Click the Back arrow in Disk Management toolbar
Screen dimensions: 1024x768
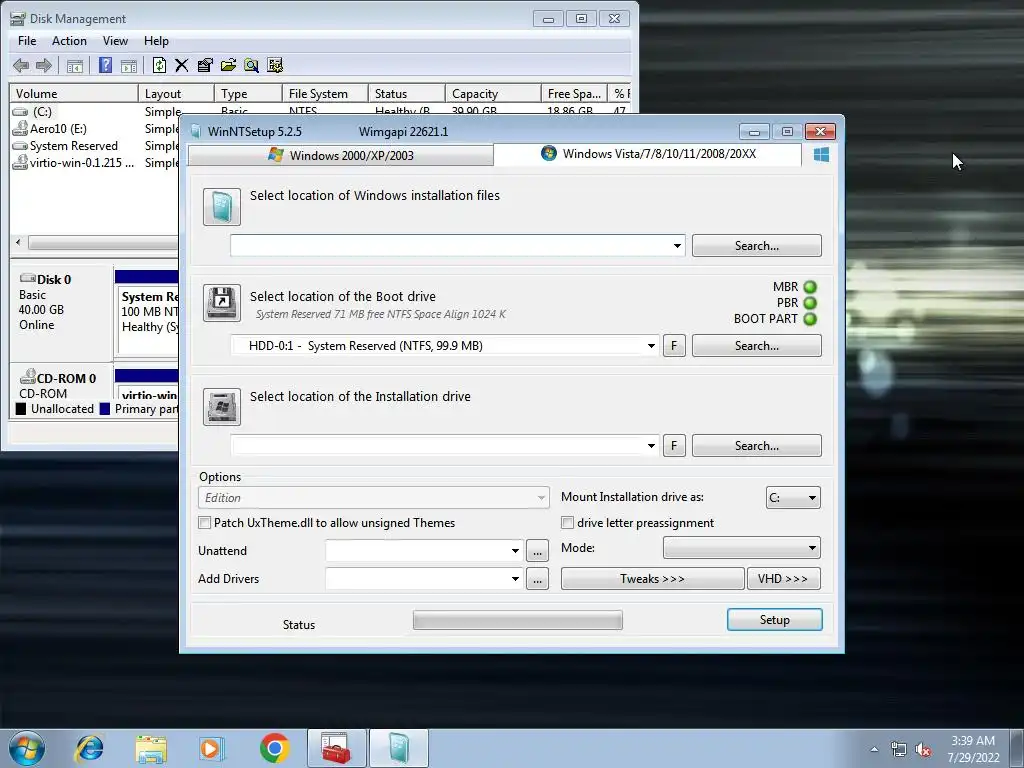pos(21,65)
